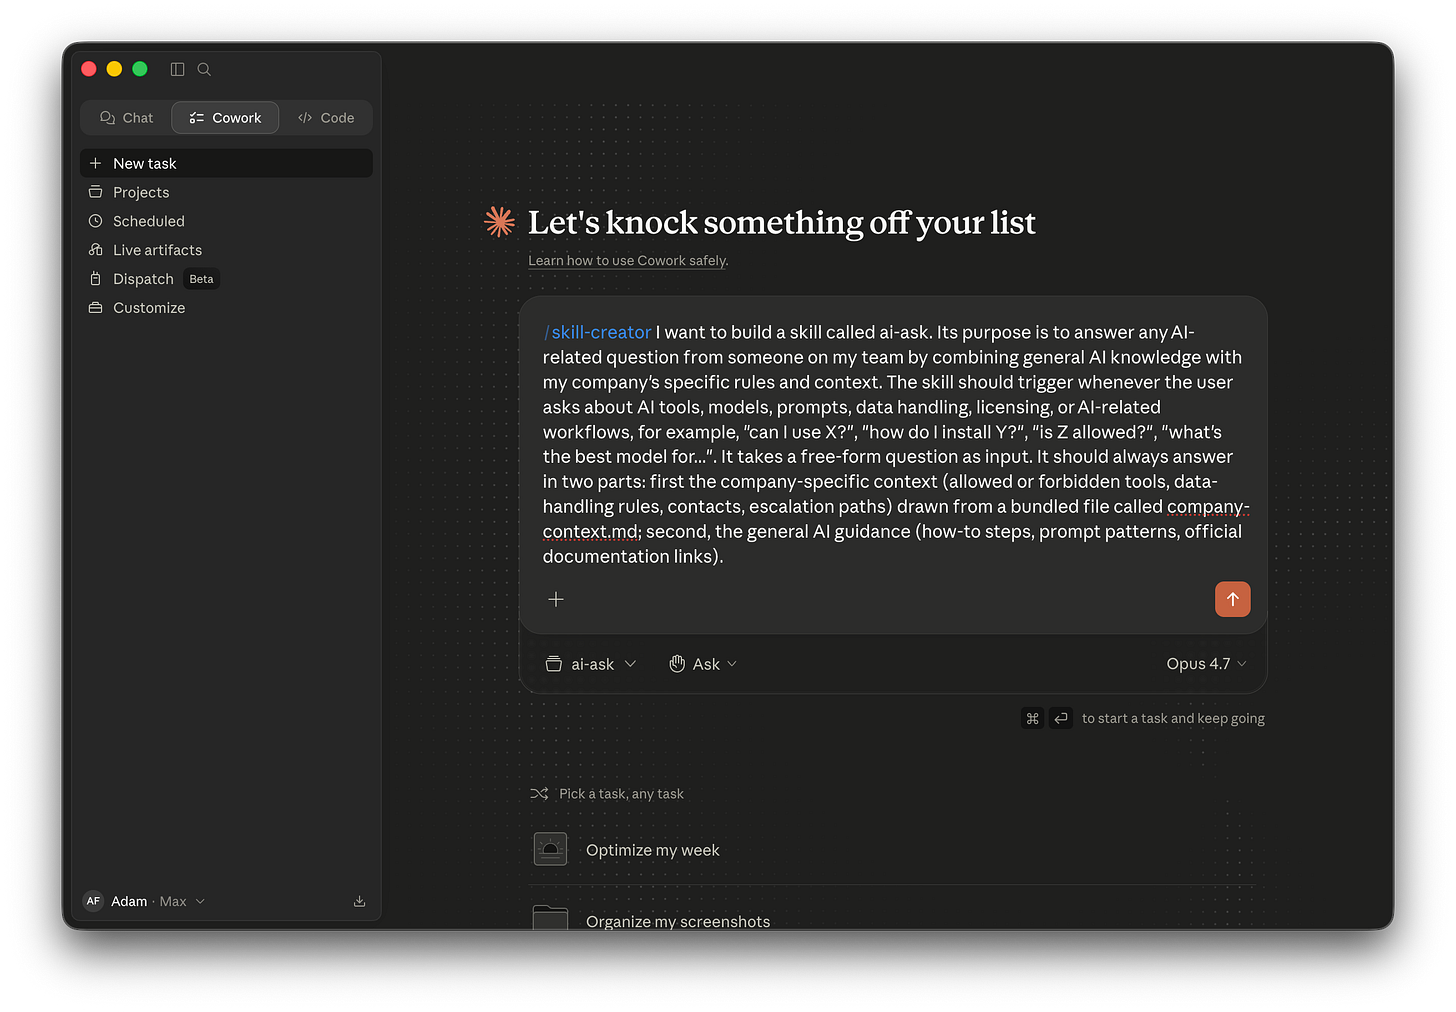The image size is (1456, 1012).
Task: Minimize the window with the yellow button
Action: 114,69
